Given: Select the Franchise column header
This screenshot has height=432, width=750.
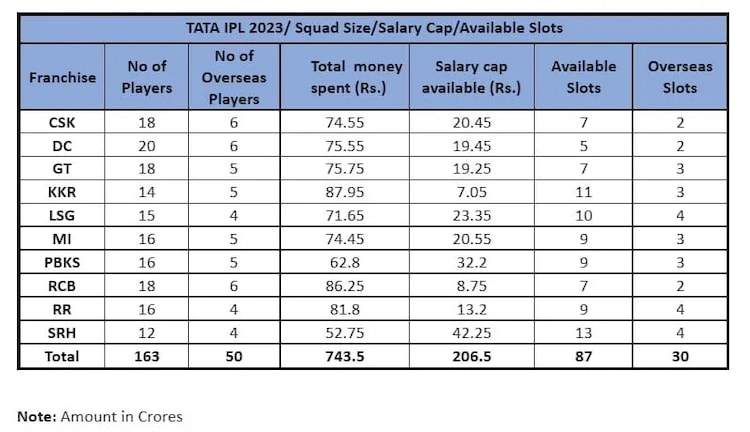Looking at the screenshot, I should tap(62, 77).
